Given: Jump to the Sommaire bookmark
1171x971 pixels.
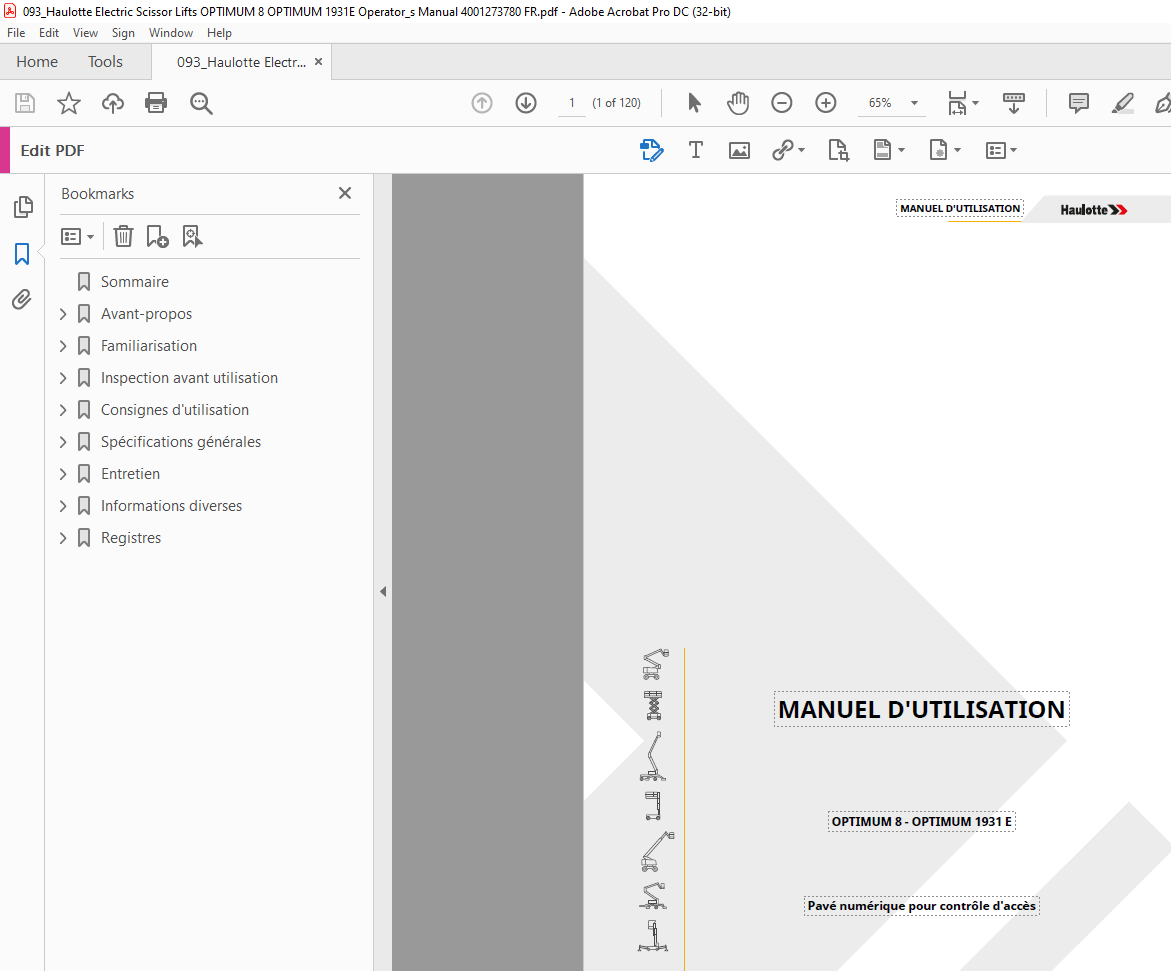Looking at the screenshot, I should point(134,282).
